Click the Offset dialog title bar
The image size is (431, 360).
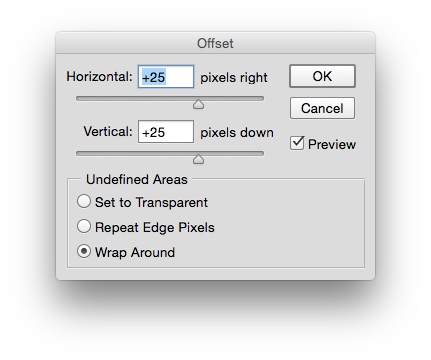click(215, 43)
